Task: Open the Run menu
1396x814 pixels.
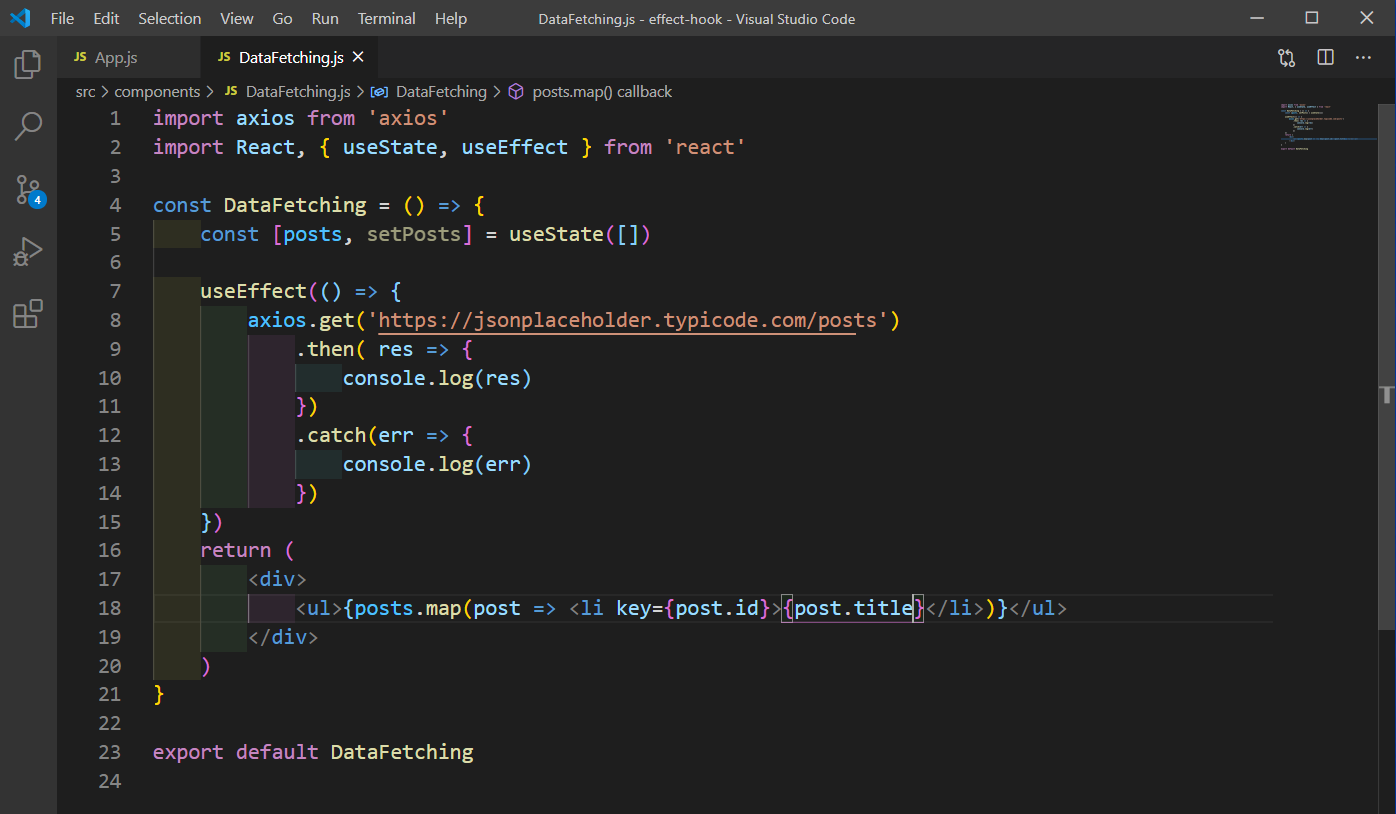Action: coord(325,18)
